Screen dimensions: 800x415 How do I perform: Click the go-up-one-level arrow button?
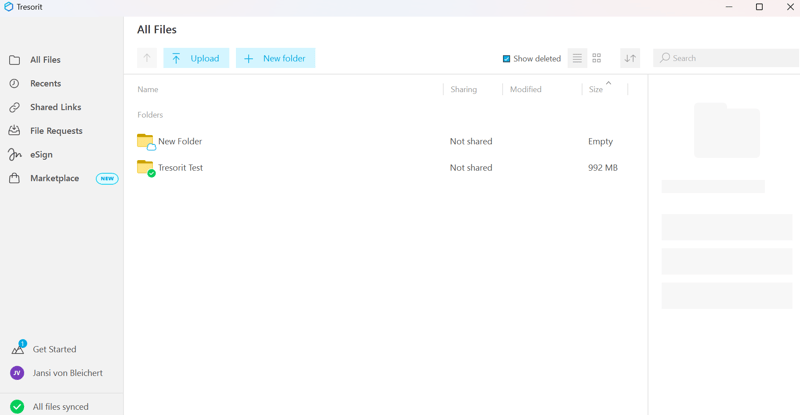[x=147, y=58]
